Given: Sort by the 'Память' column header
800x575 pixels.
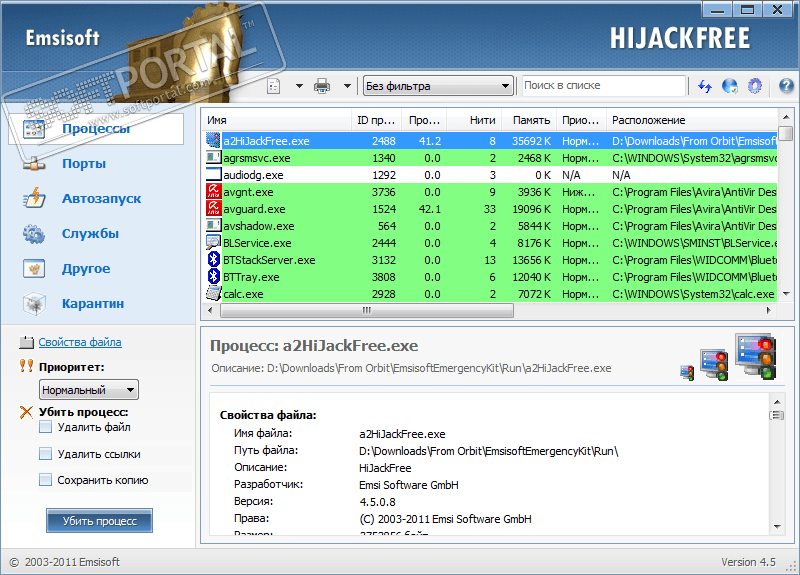Looking at the screenshot, I should 529,120.
